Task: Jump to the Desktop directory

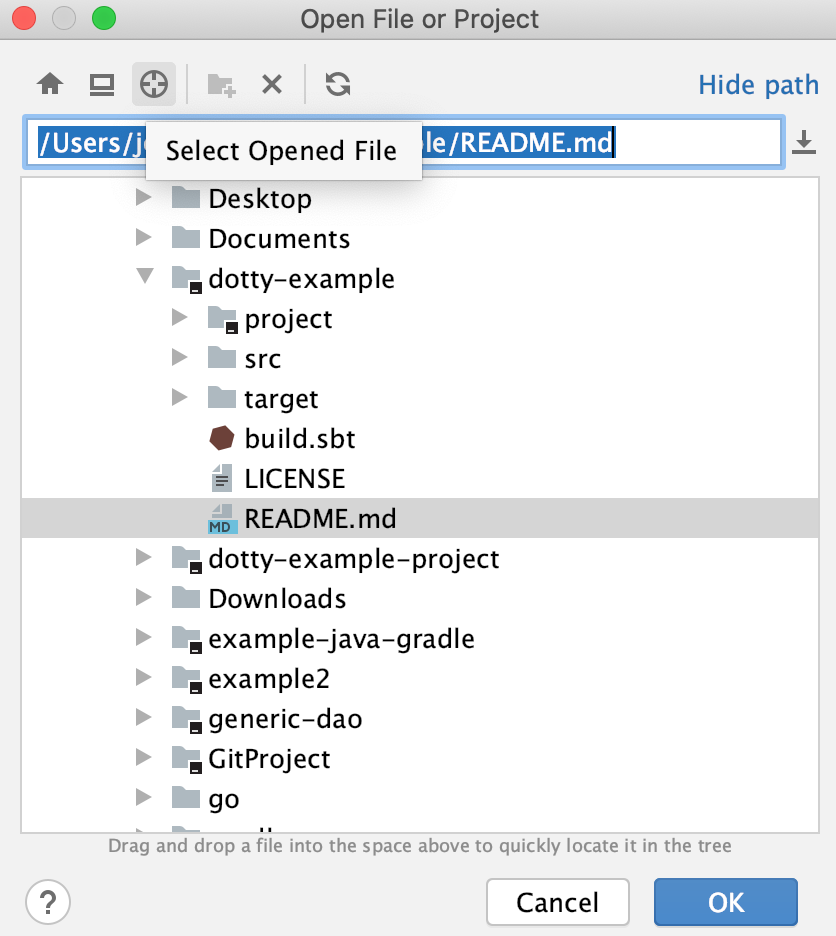Action: (x=101, y=84)
